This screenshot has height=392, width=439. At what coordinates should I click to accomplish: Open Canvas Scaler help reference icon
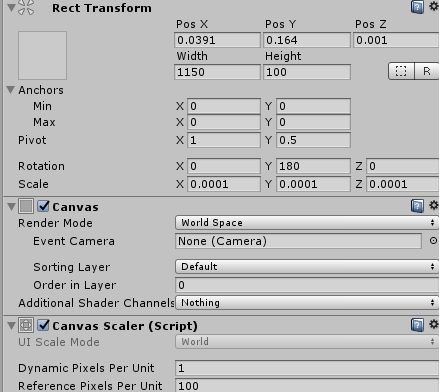[417, 325]
